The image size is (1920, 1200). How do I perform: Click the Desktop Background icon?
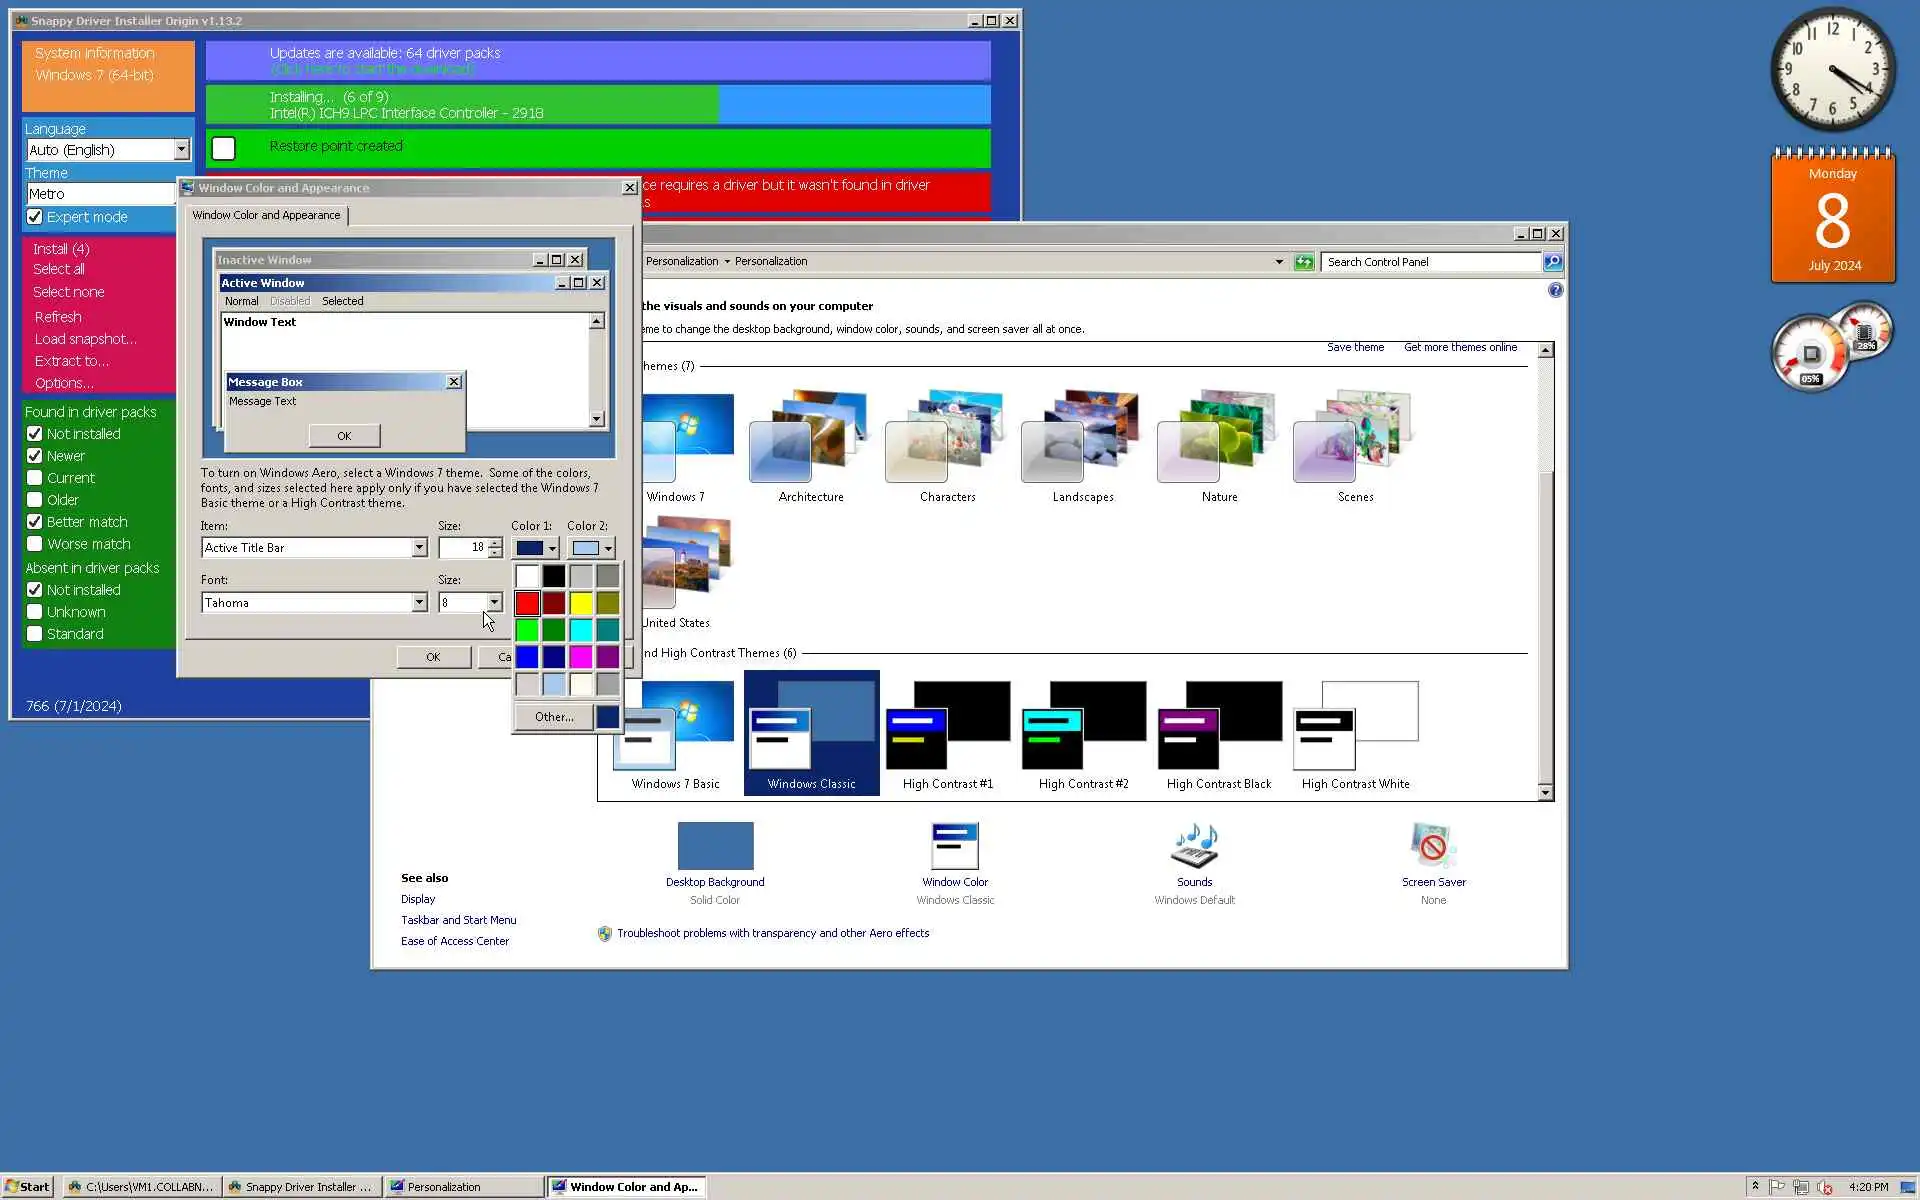(x=715, y=846)
